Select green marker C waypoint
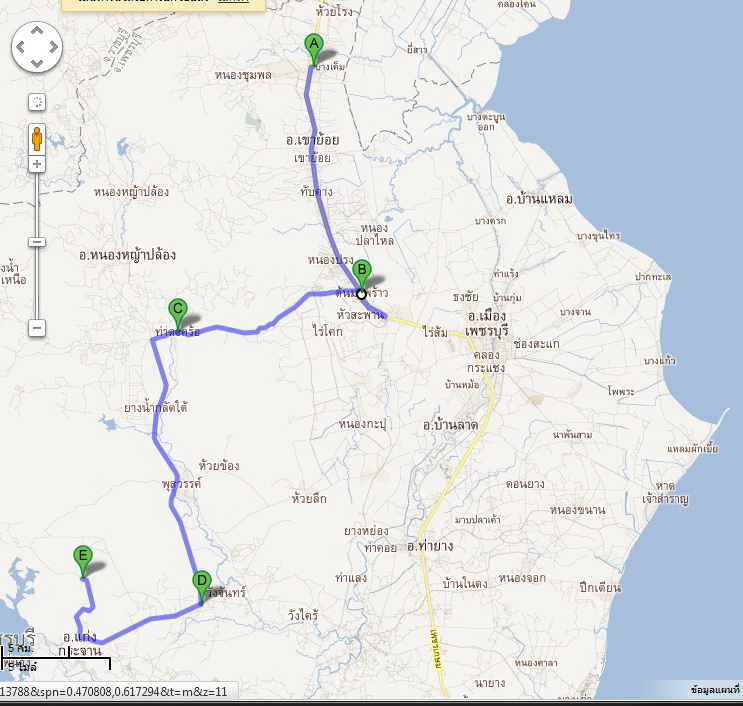Viewport: 743px width, 706px height. coord(176,310)
